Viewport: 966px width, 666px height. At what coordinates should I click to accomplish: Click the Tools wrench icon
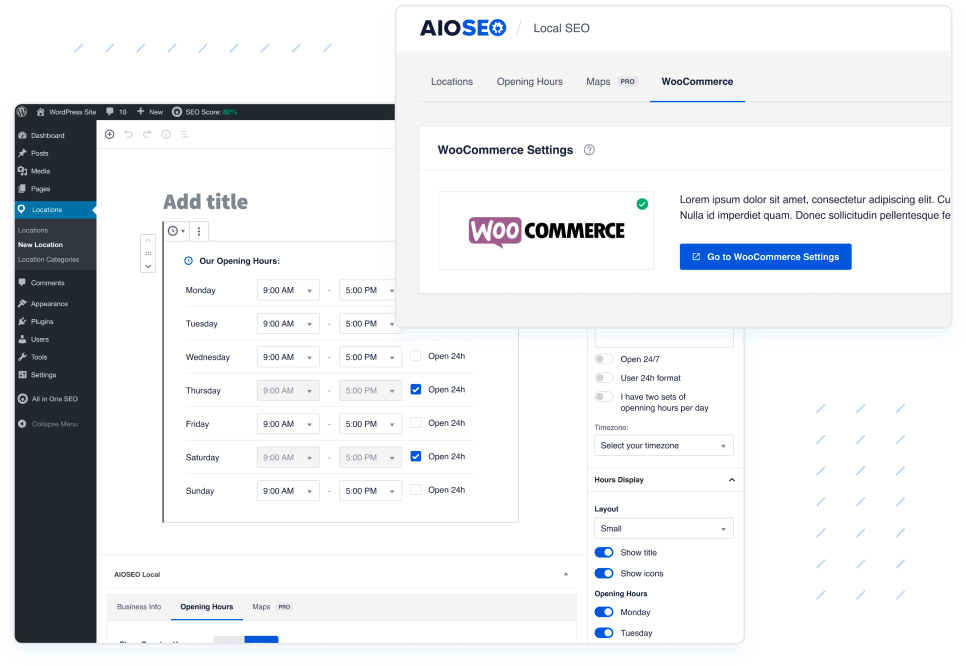[x=23, y=357]
